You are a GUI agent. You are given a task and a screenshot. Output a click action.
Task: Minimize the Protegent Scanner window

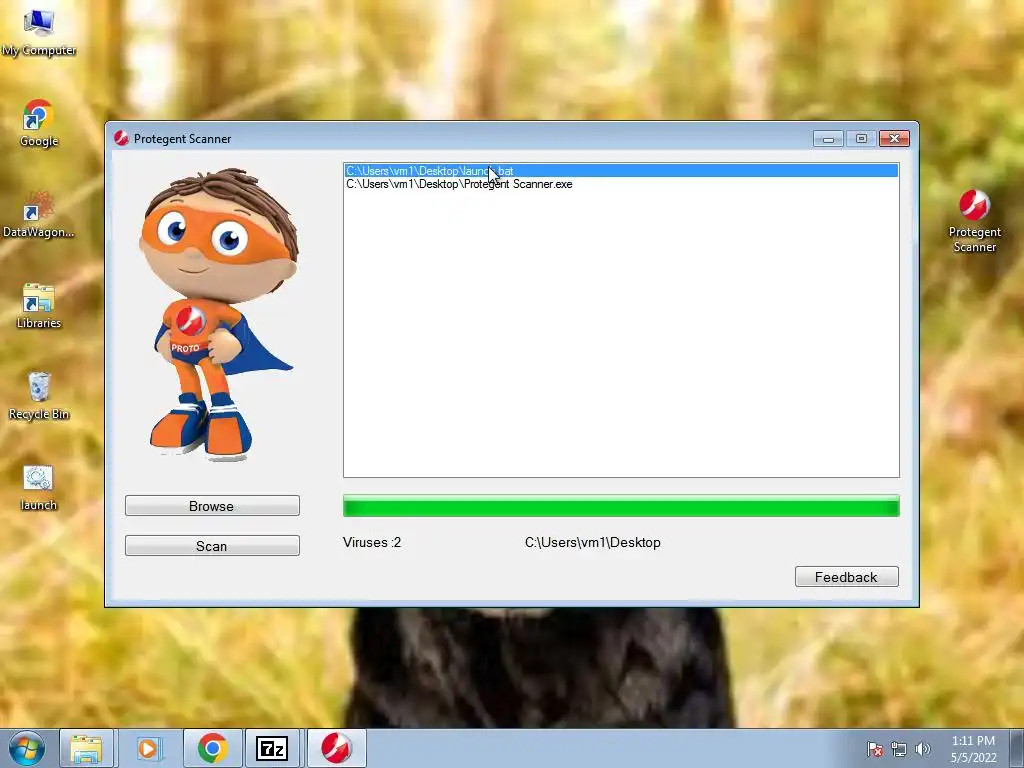(828, 138)
